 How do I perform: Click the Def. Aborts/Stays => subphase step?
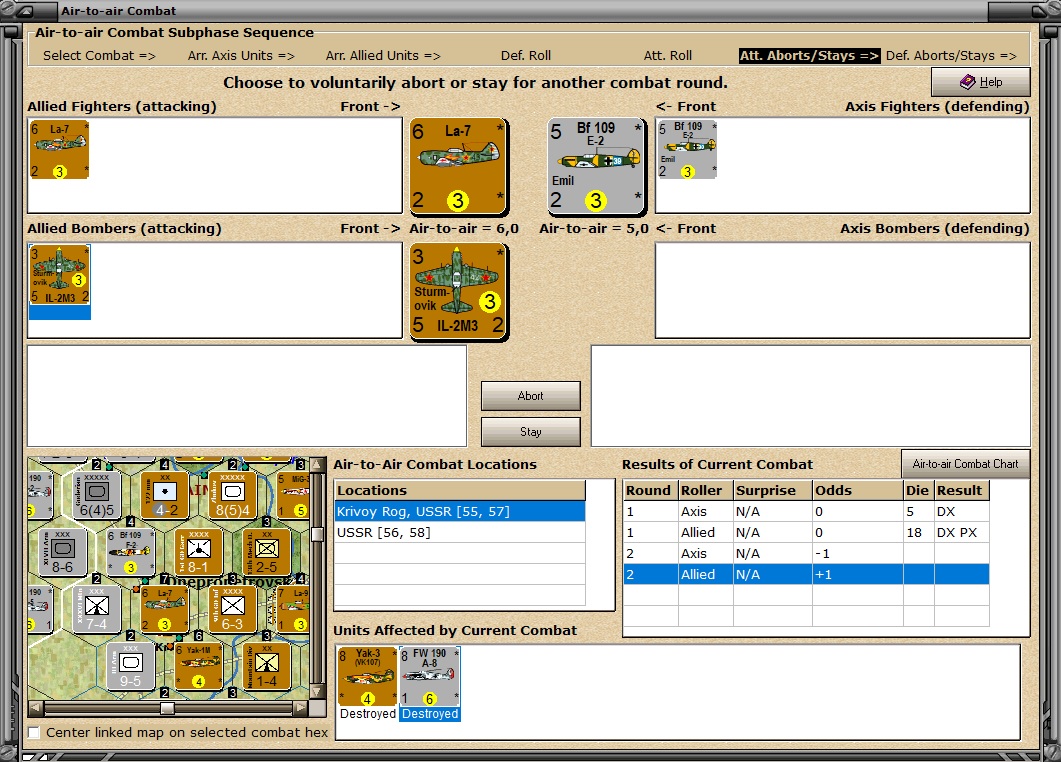click(951, 55)
